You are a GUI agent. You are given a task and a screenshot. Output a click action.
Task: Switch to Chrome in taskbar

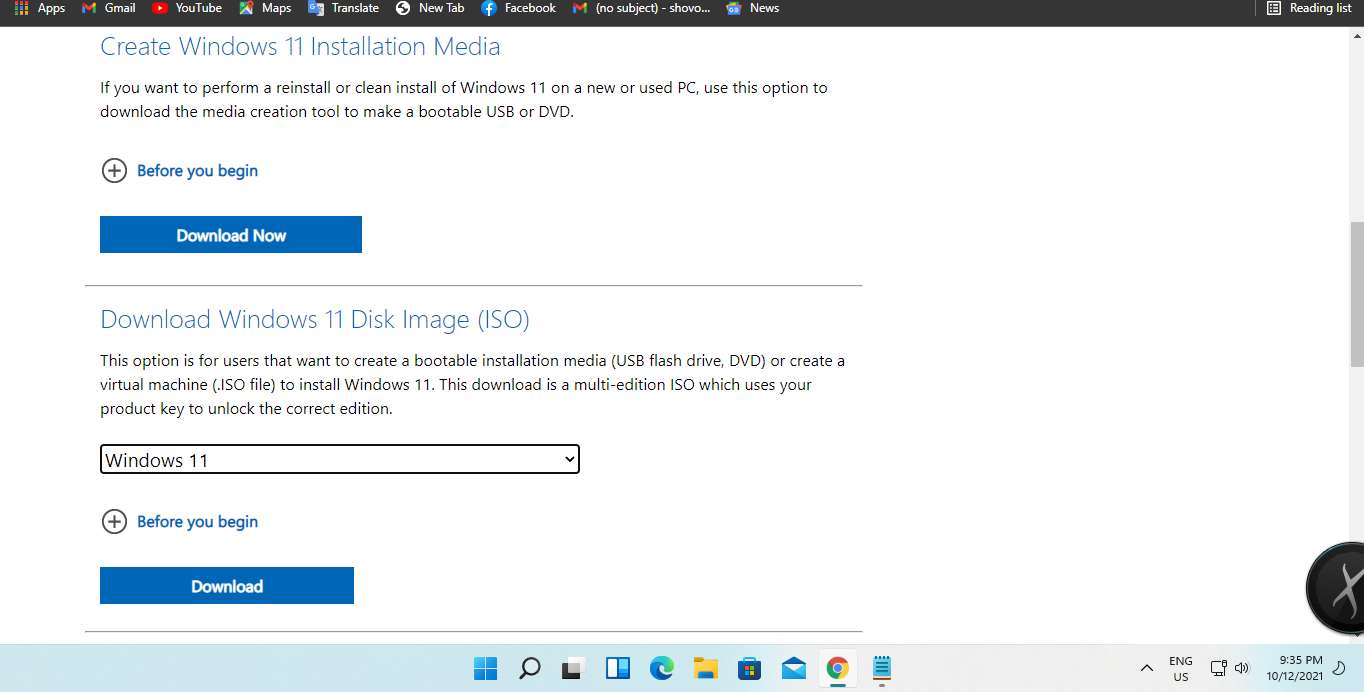click(x=838, y=668)
